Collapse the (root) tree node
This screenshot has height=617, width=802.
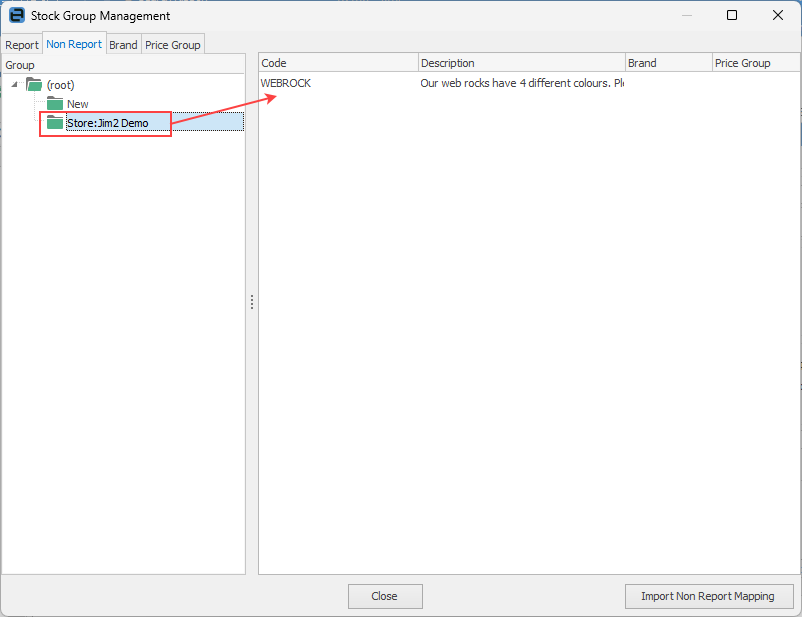(14, 84)
